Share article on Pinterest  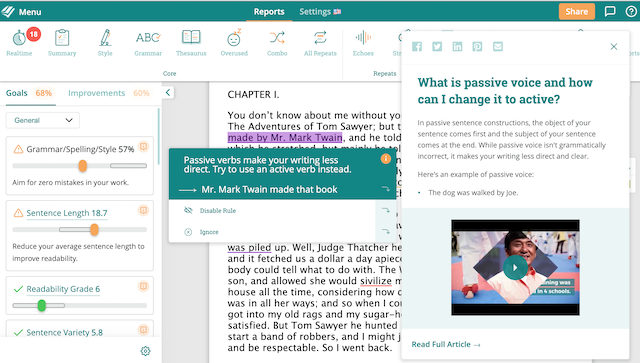pos(477,47)
